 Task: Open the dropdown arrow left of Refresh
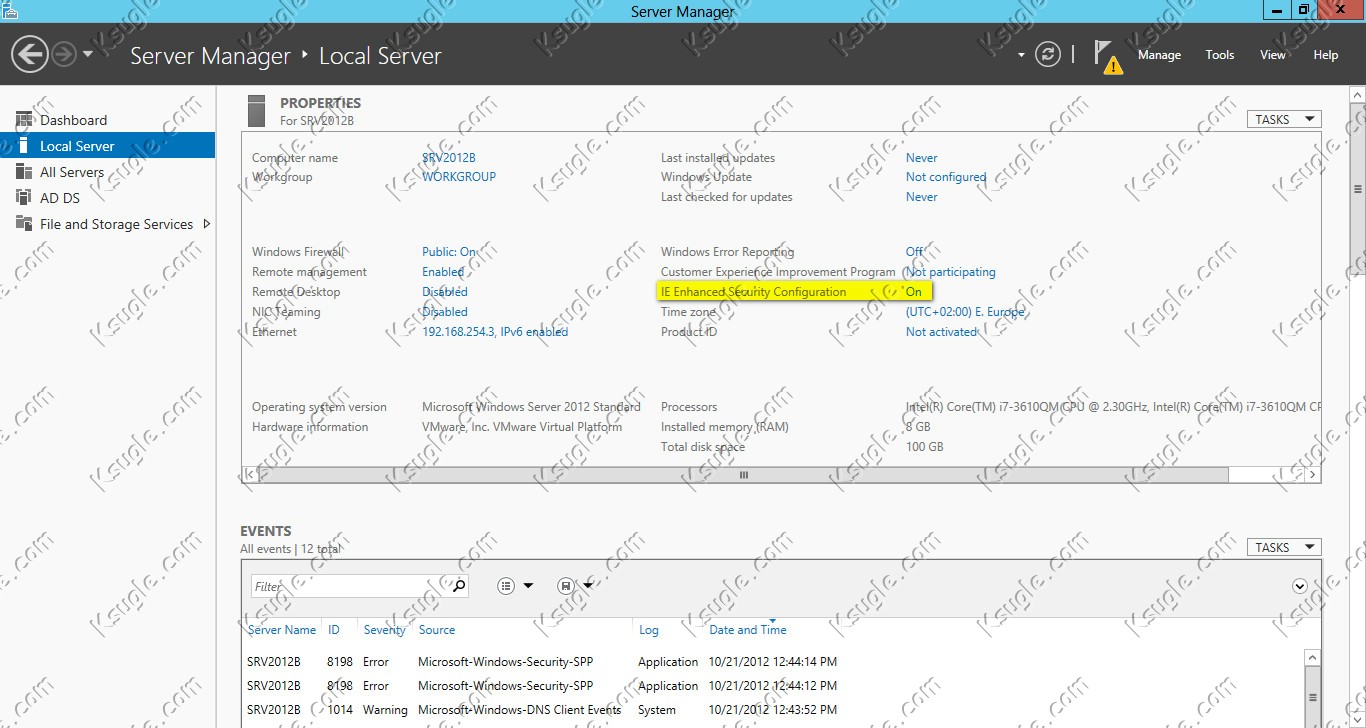(x=1021, y=55)
